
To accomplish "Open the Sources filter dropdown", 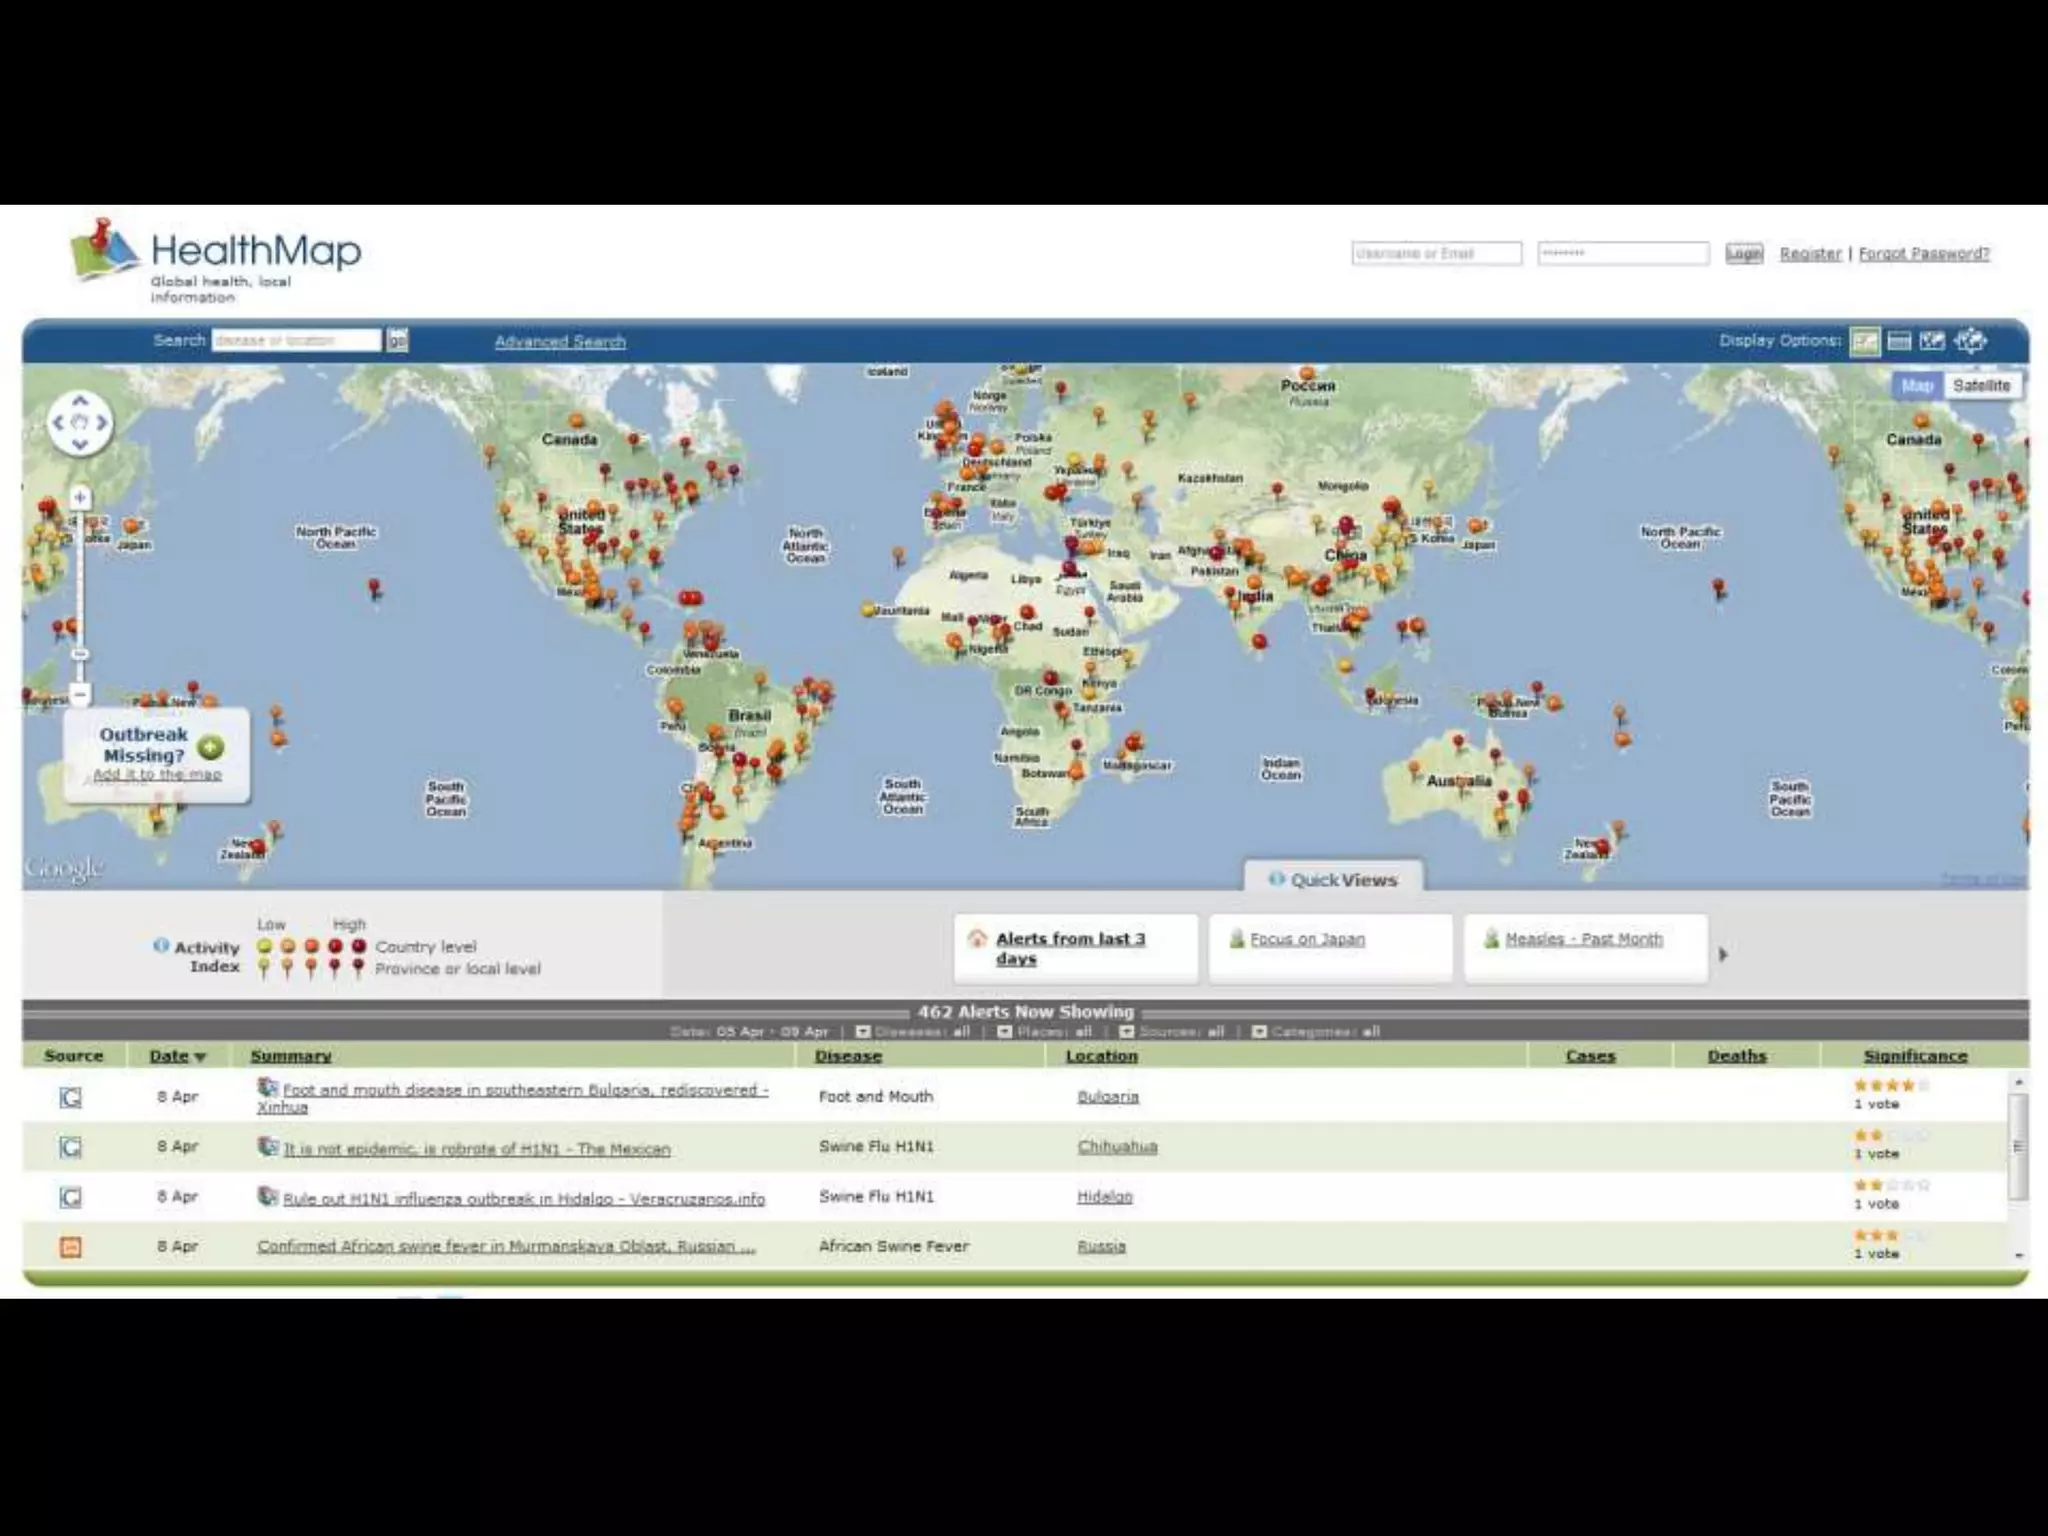I will (1126, 1031).
